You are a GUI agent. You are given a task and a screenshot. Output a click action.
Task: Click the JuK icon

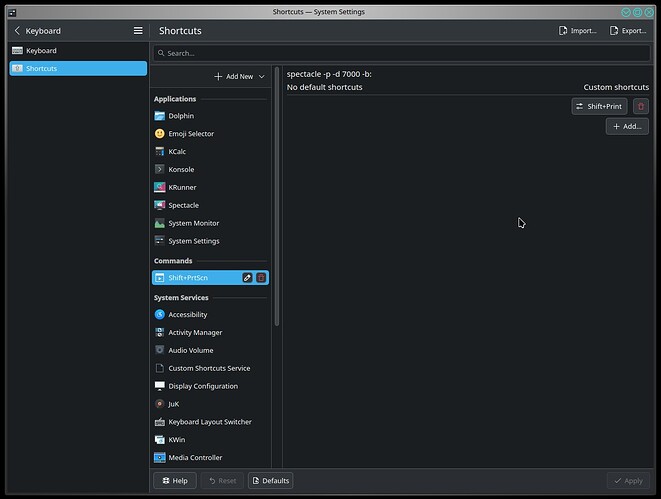[159, 404]
